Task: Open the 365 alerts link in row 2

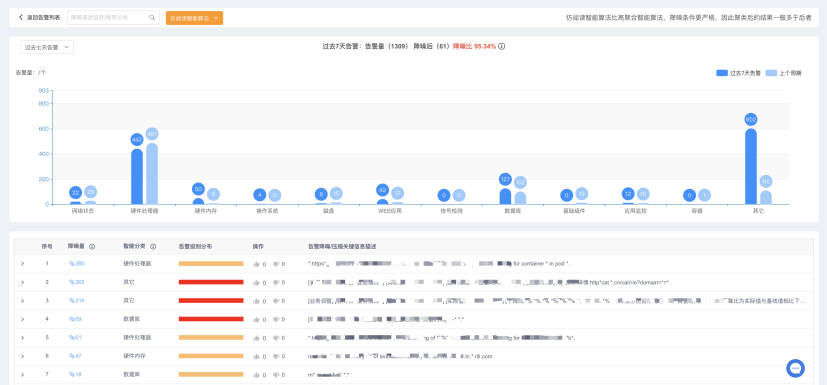Action: pos(76,282)
